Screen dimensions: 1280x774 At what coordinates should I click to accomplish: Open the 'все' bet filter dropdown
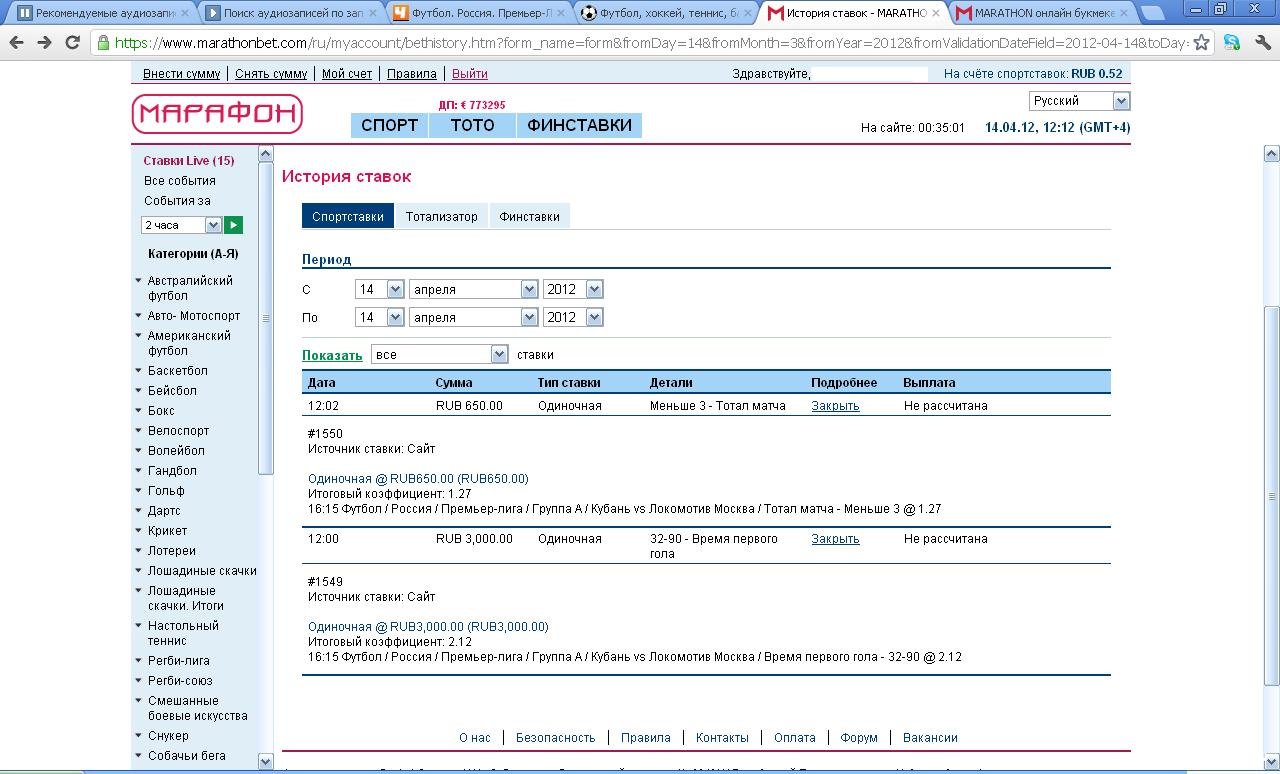pos(440,354)
